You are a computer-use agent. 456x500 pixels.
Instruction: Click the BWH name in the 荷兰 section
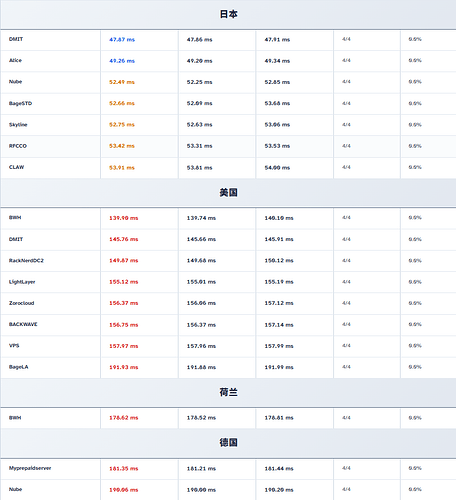click(x=15, y=418)
